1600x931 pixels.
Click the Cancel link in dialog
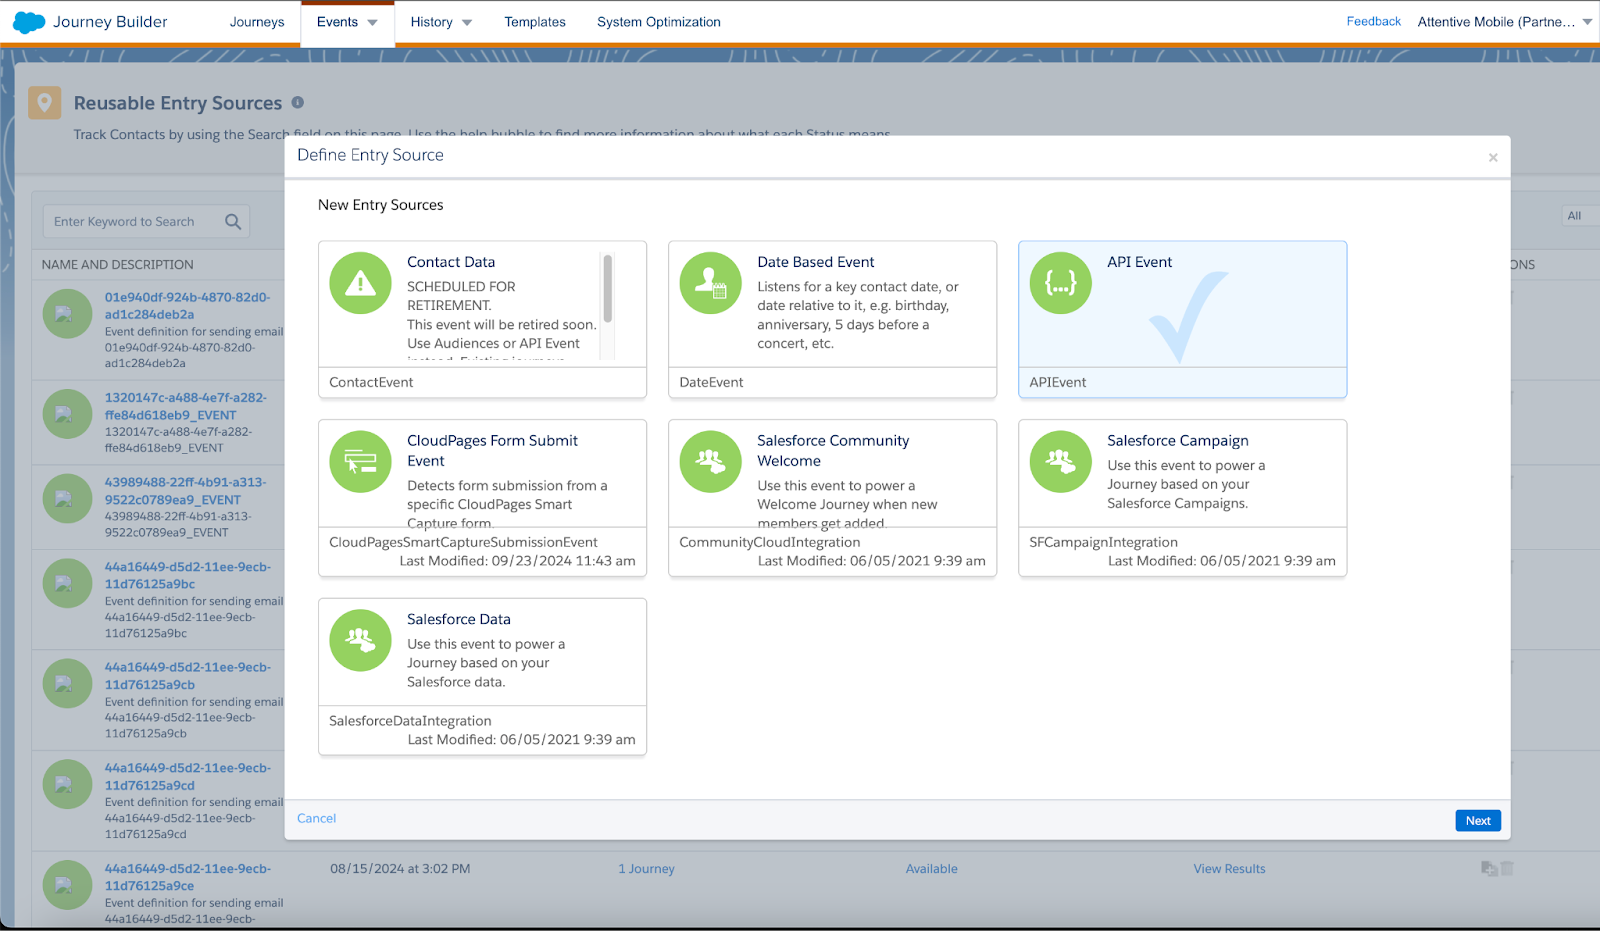pyautogui.click(x=316, y=818)
